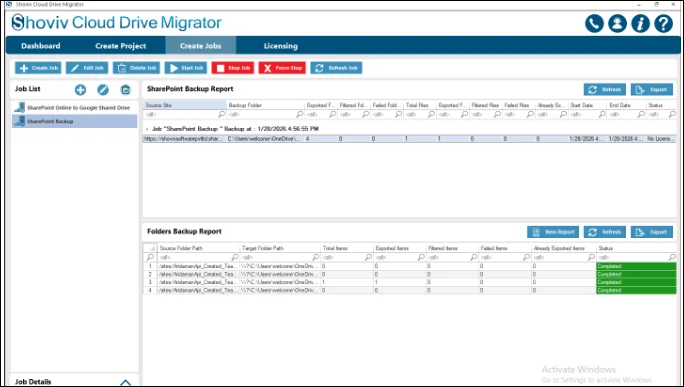Click the Target Folder Path column header

[280, 248]
